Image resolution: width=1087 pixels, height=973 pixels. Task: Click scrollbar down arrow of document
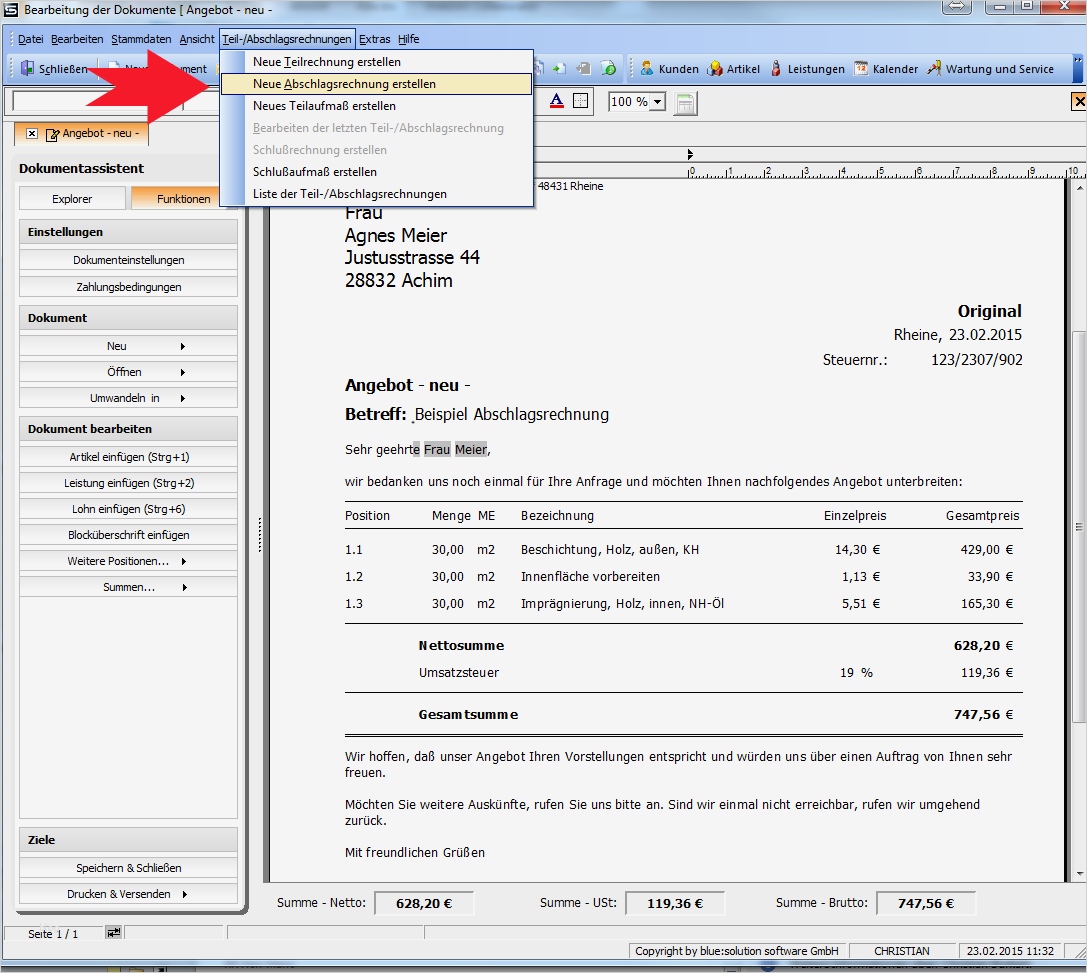click(x=1080, y=875)
